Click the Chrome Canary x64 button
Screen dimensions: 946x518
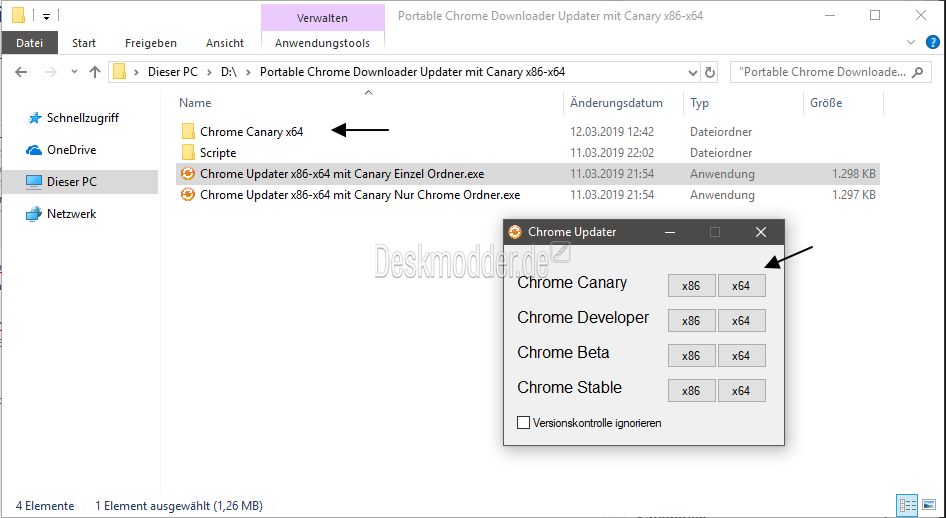(741, 286)
